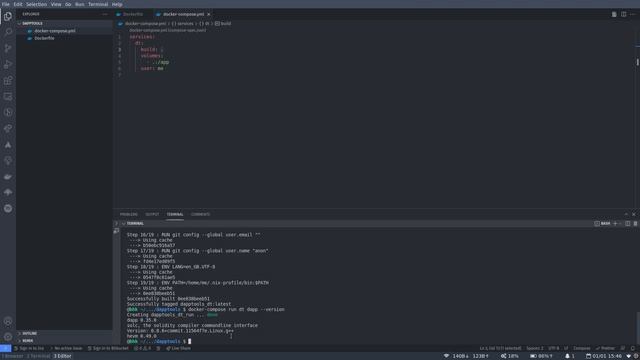Image resolution: width=640 pixels, height=360 pixels.
Task: Open the Accounts icon in activity bar
Action: coord(8,321)
